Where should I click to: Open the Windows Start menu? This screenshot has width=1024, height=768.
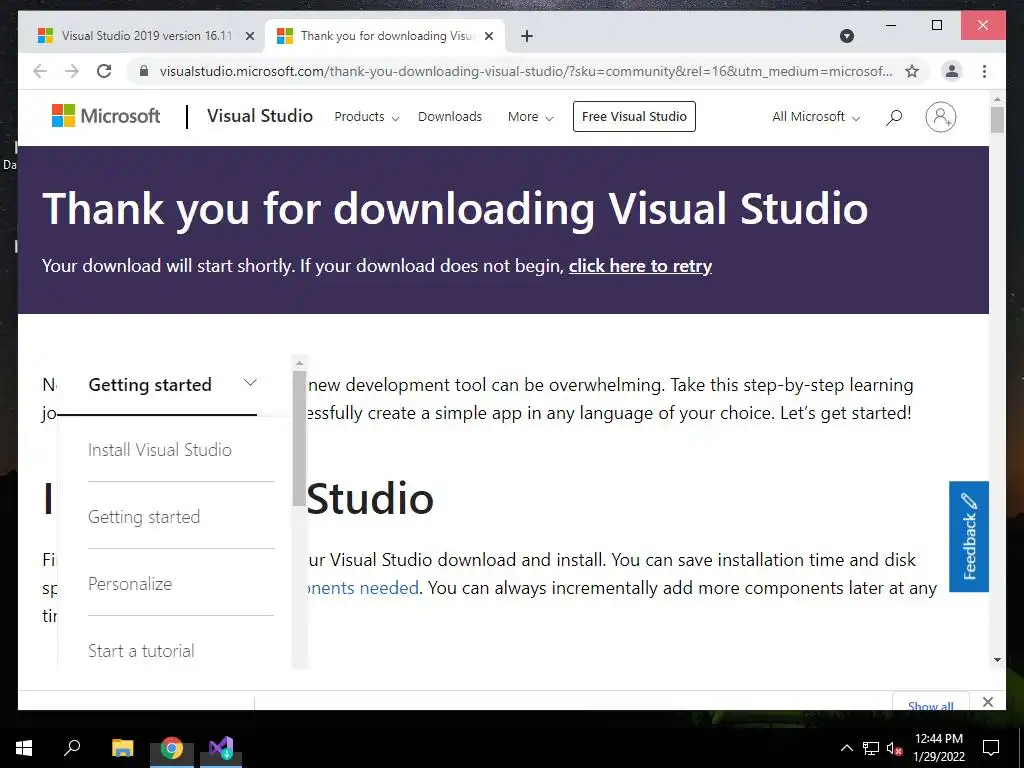pyautogui.click(x=24, y=748)
